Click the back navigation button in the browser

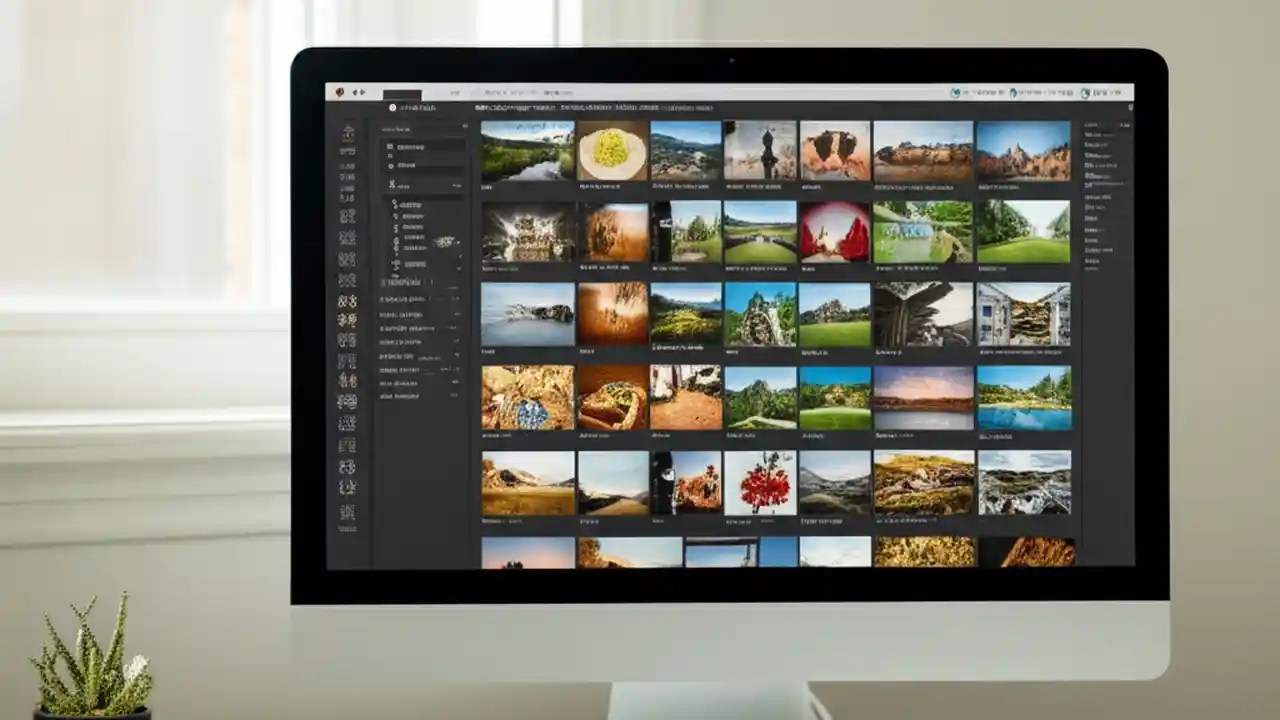tap(355, 92)
